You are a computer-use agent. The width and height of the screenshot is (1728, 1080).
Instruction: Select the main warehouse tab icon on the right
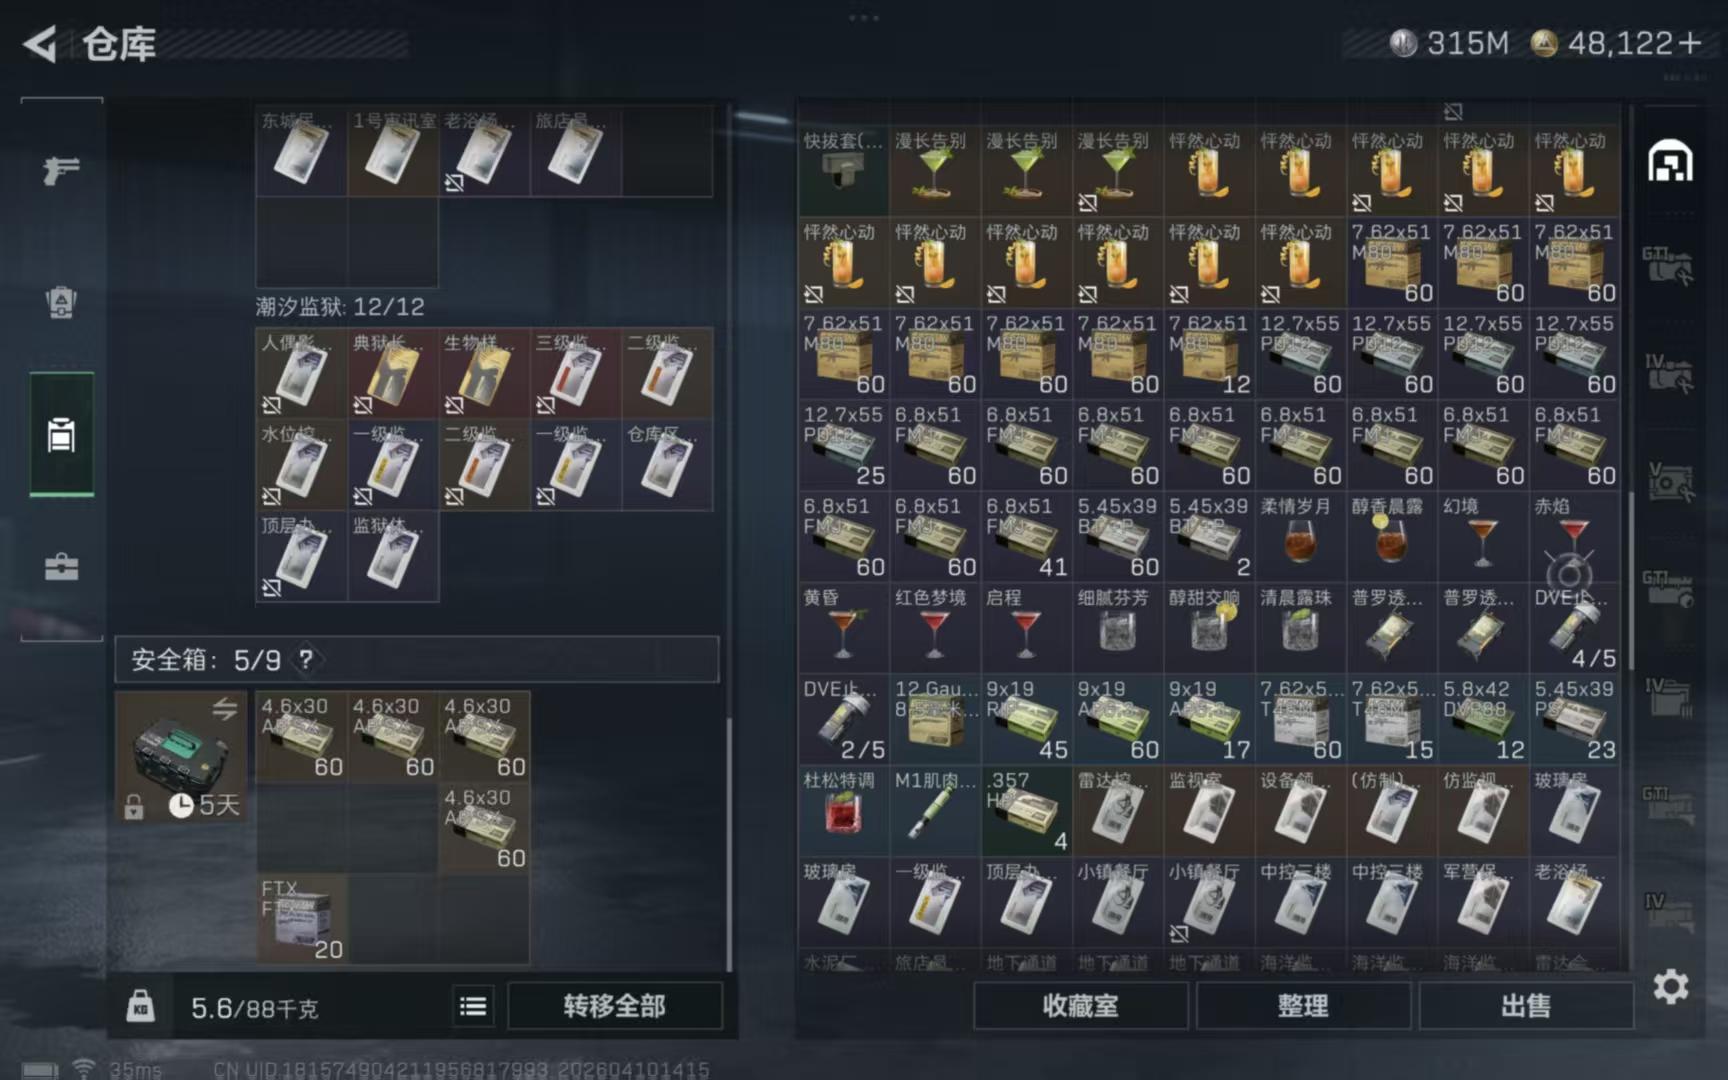1670,161
